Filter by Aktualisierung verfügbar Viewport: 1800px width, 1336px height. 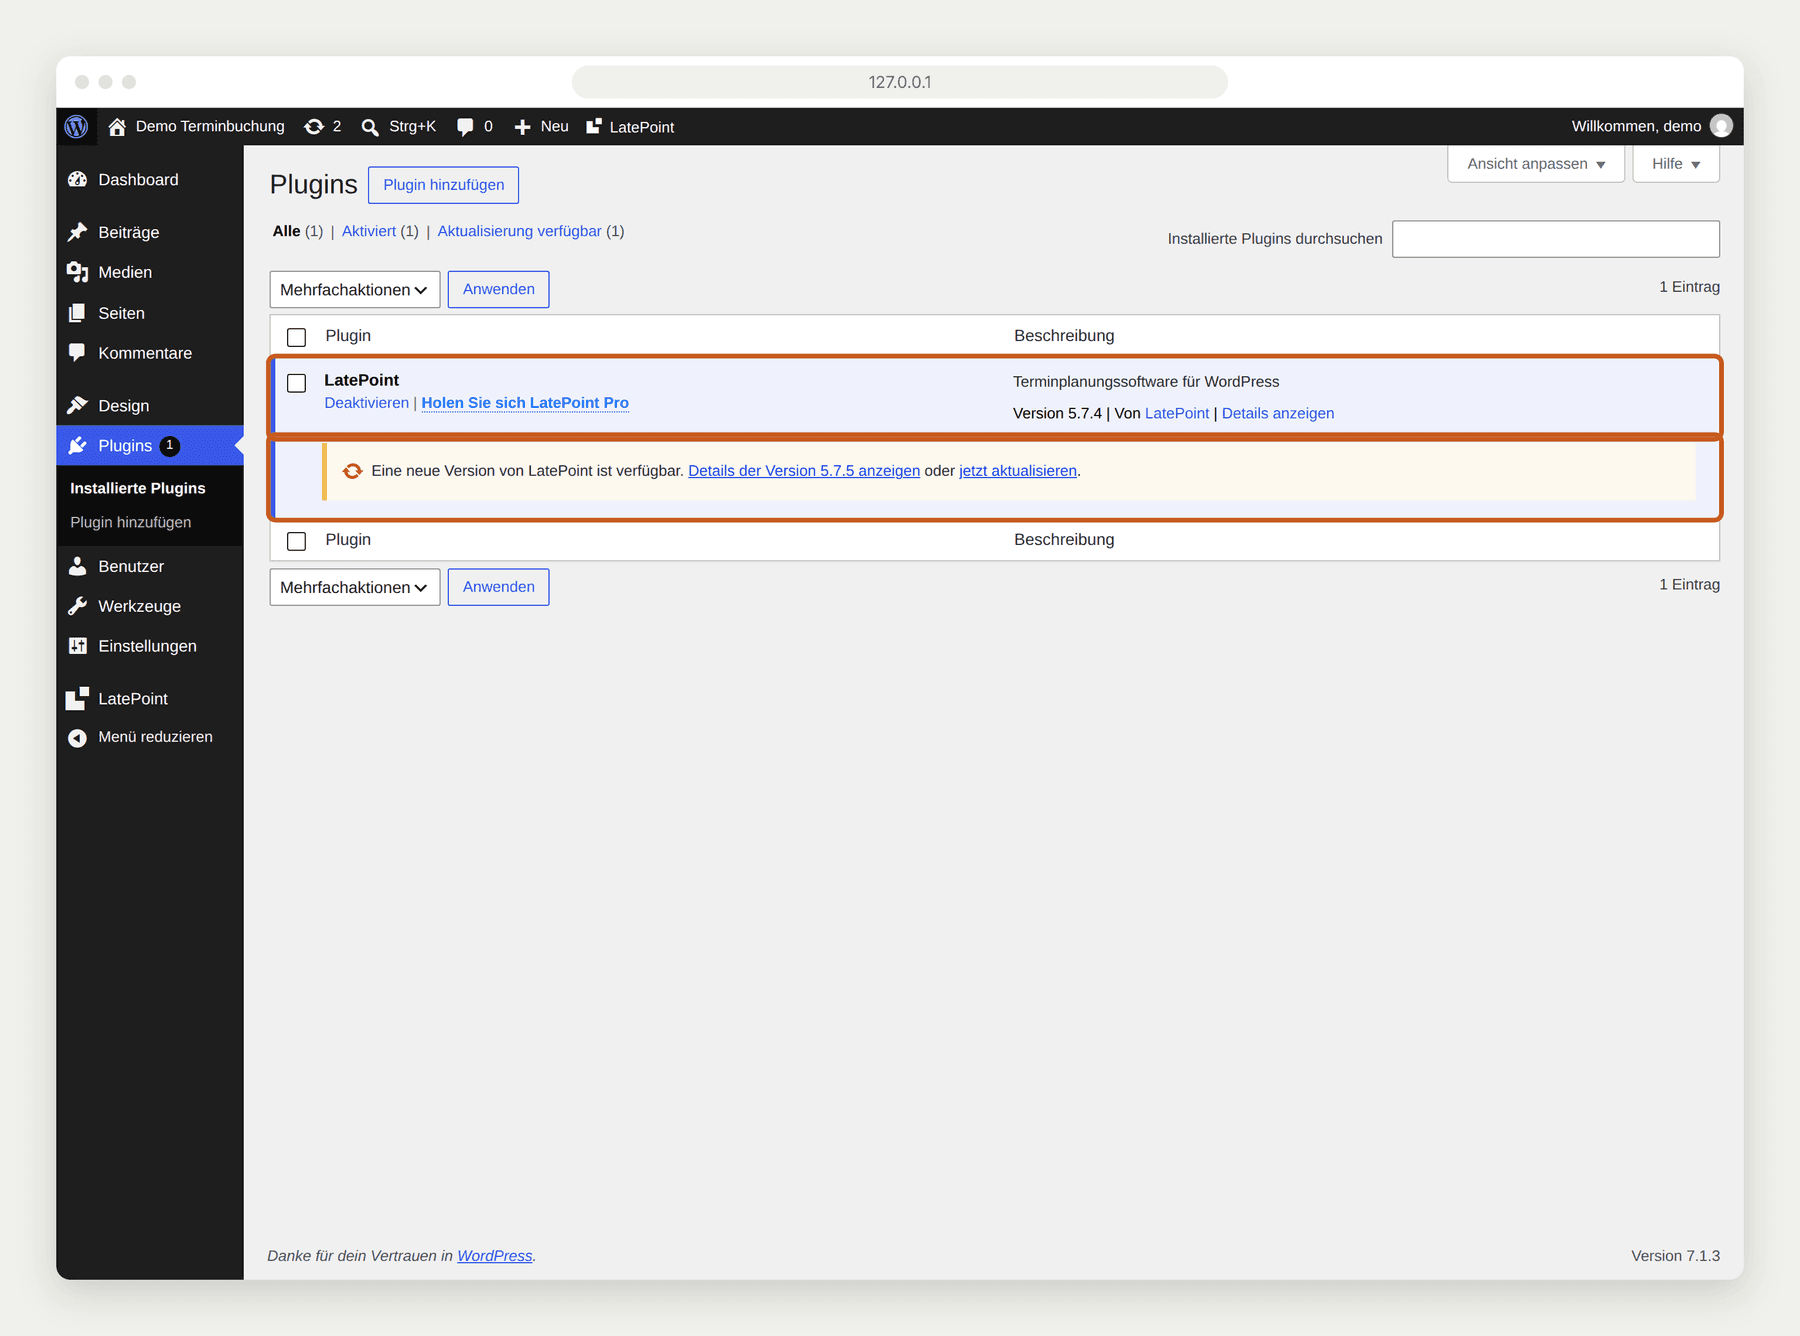click(x=520, y=231)
